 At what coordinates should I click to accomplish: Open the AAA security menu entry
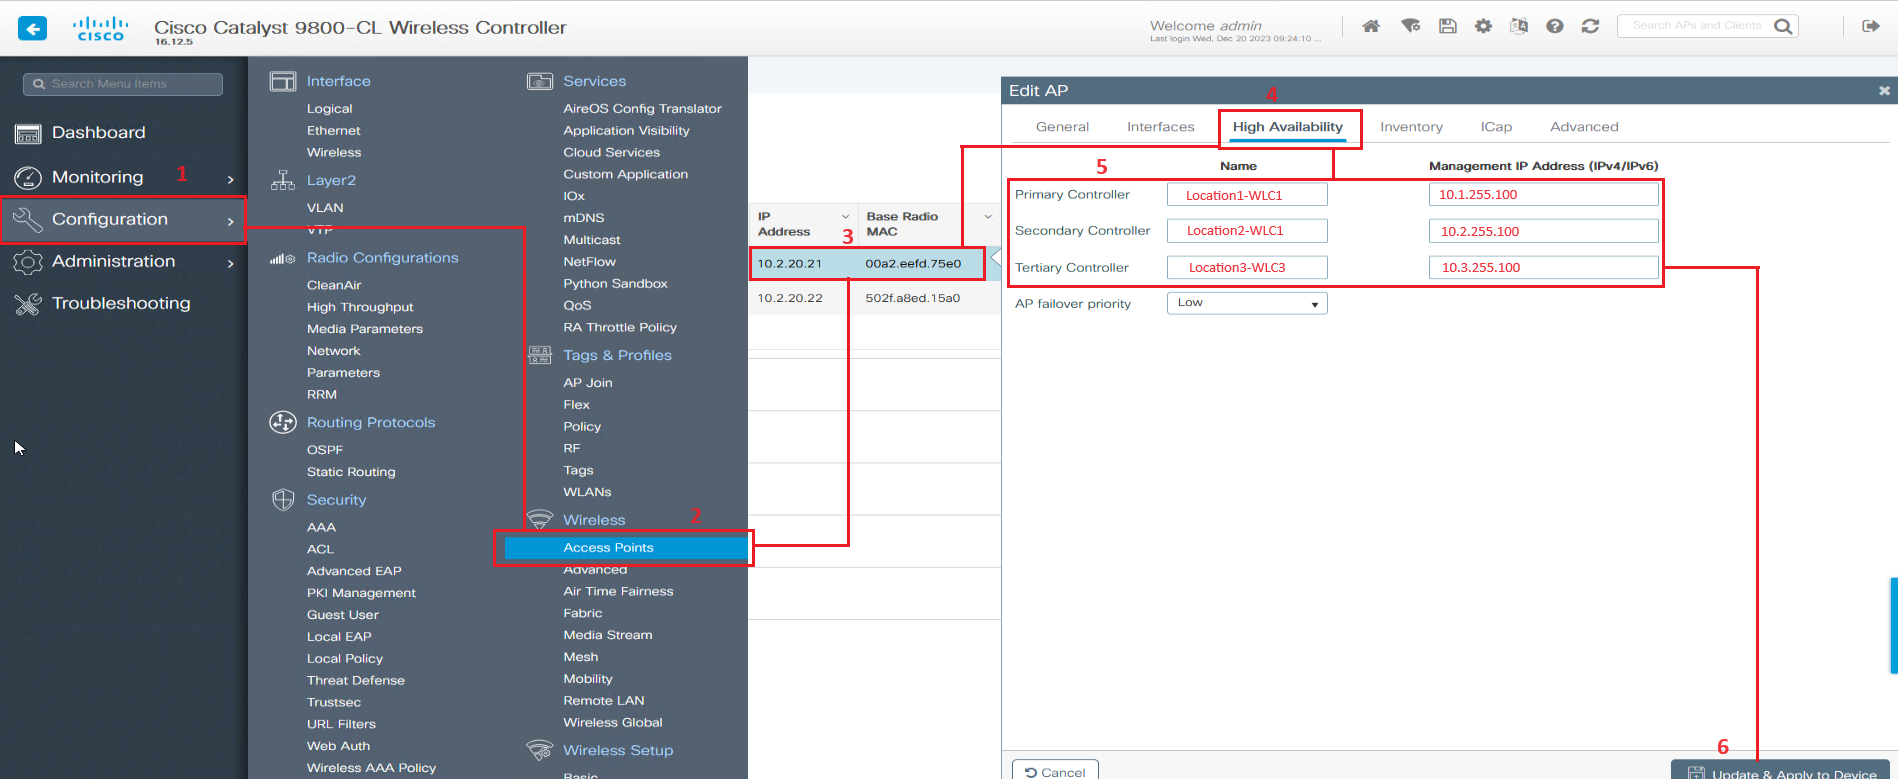pyautogui.click(x=321, y=528)
